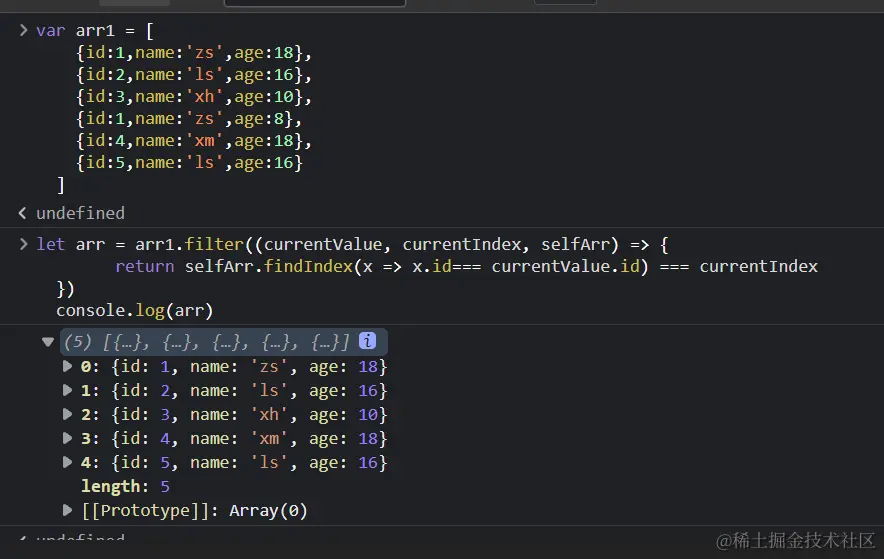Expand array item 4 with id 5
The width and height of the screenshot is (884, 559).
67,462
